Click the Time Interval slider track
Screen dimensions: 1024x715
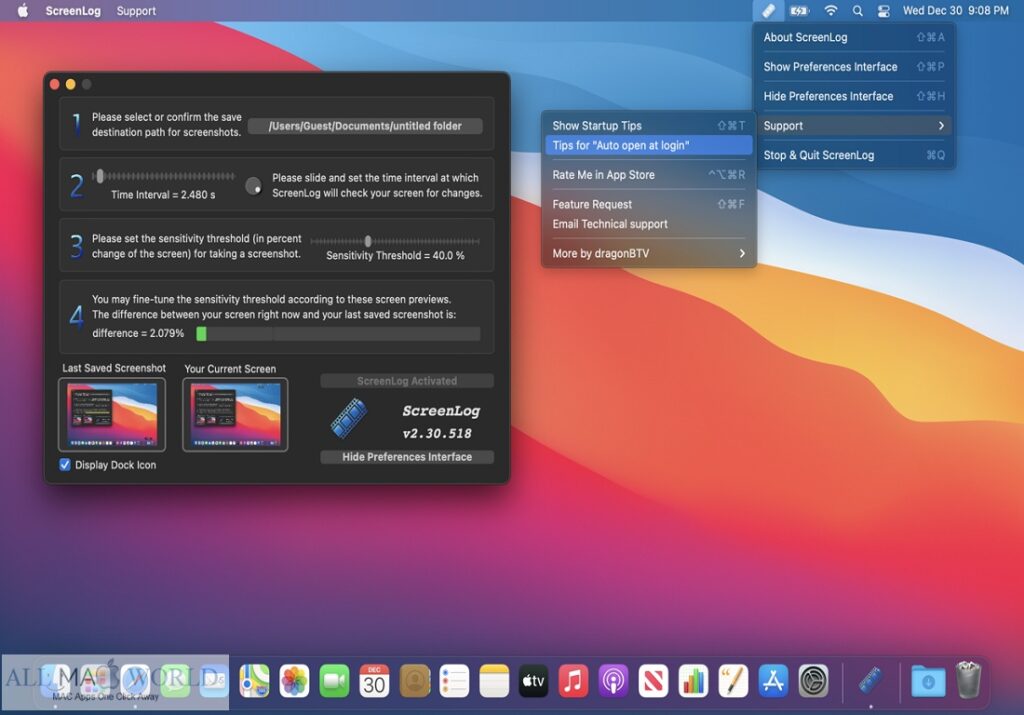(164, 176)
